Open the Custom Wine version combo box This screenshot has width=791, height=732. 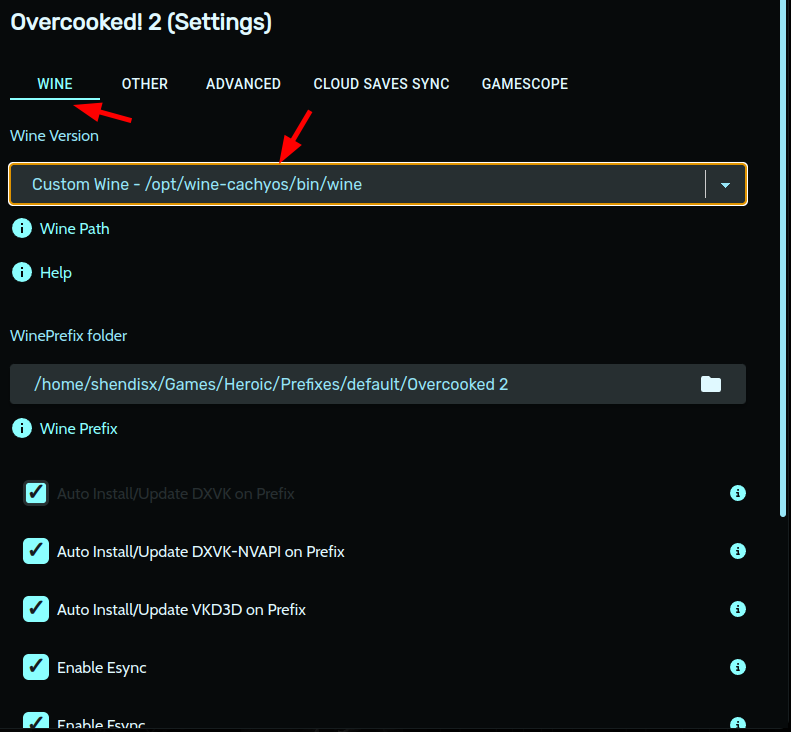[x=360, y=185]
